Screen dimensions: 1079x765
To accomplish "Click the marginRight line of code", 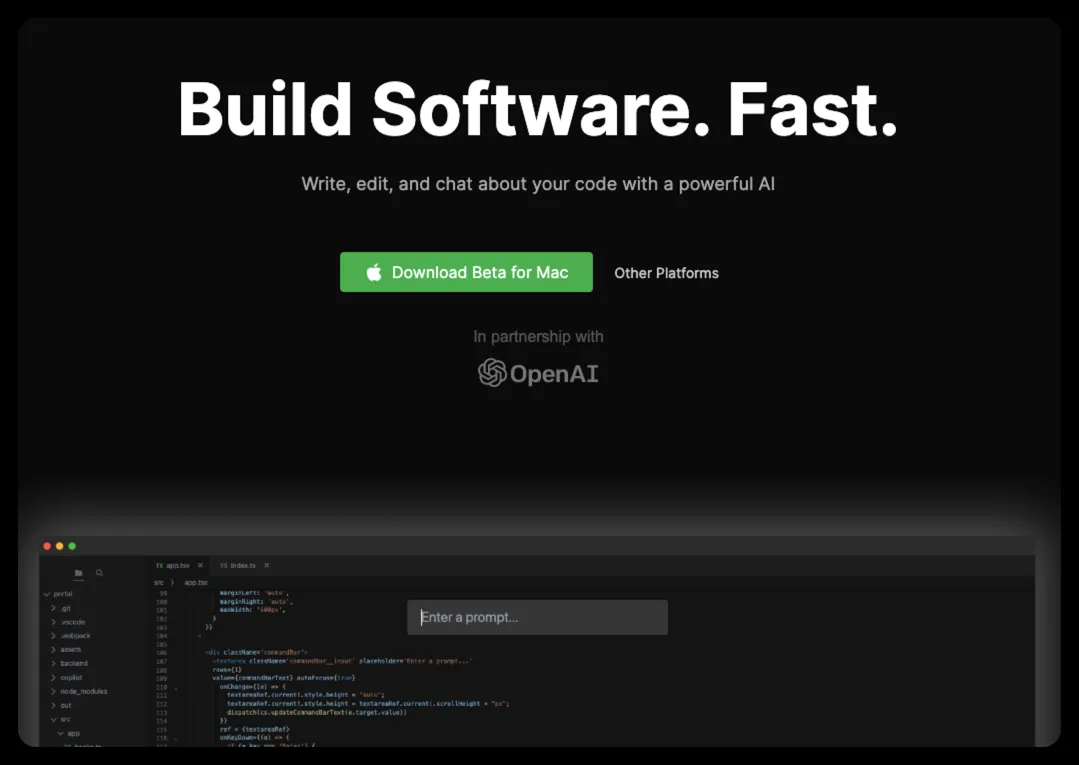I will [x=256, y=601].
